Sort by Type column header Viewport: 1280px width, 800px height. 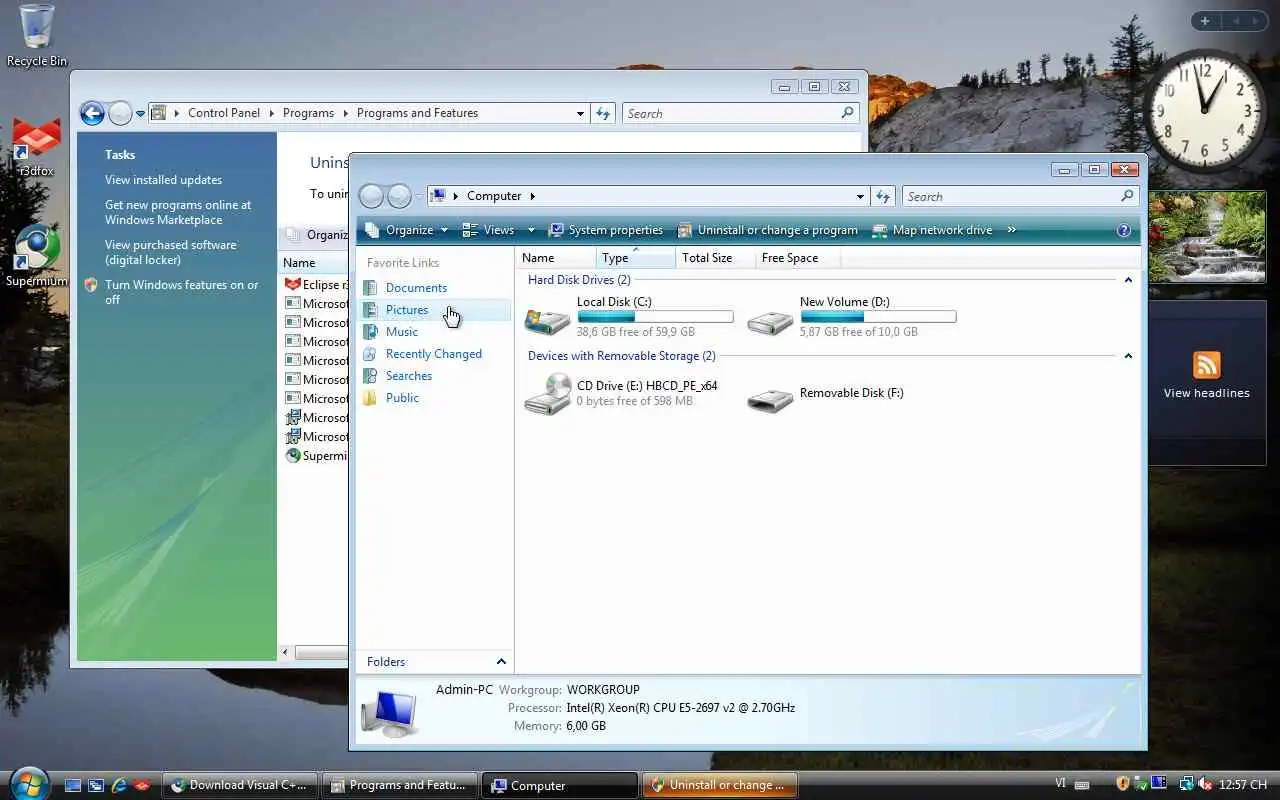635,258
